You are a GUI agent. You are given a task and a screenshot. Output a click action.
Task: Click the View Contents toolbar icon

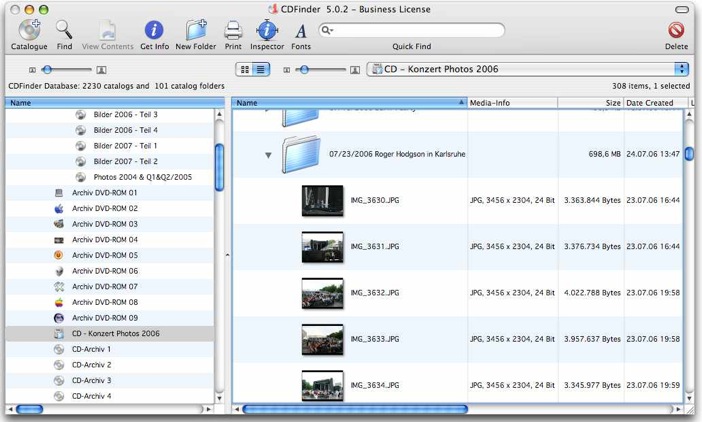pyautogui.click(x=107, y=30)
